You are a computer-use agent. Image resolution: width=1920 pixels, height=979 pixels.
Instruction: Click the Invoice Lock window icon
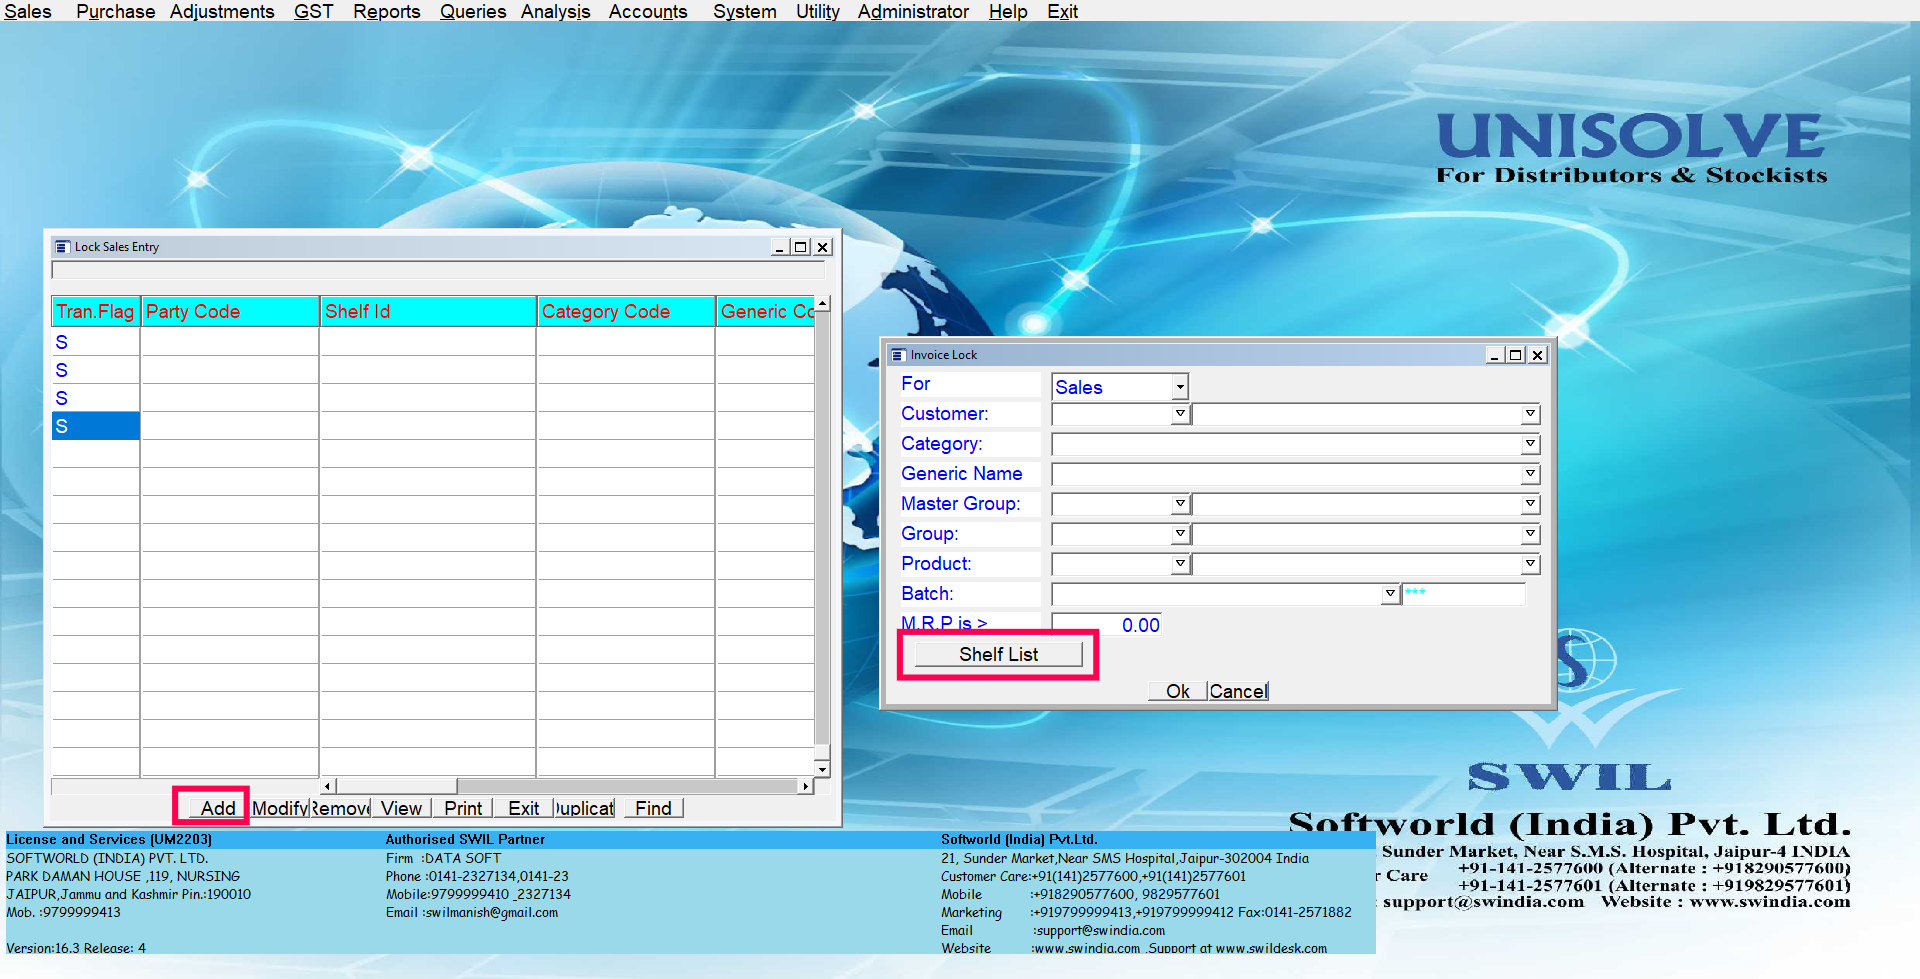898,355
